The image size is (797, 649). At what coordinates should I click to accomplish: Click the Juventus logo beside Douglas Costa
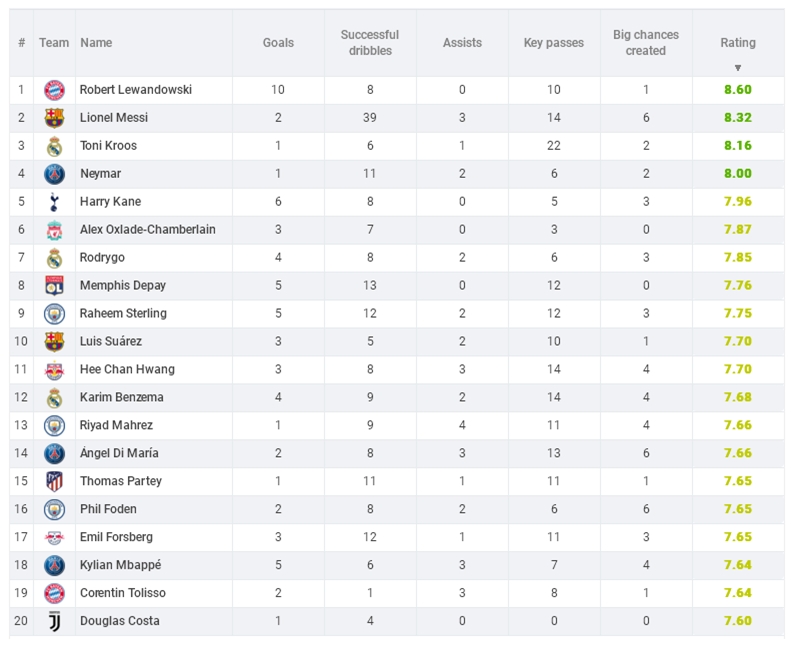54,621
